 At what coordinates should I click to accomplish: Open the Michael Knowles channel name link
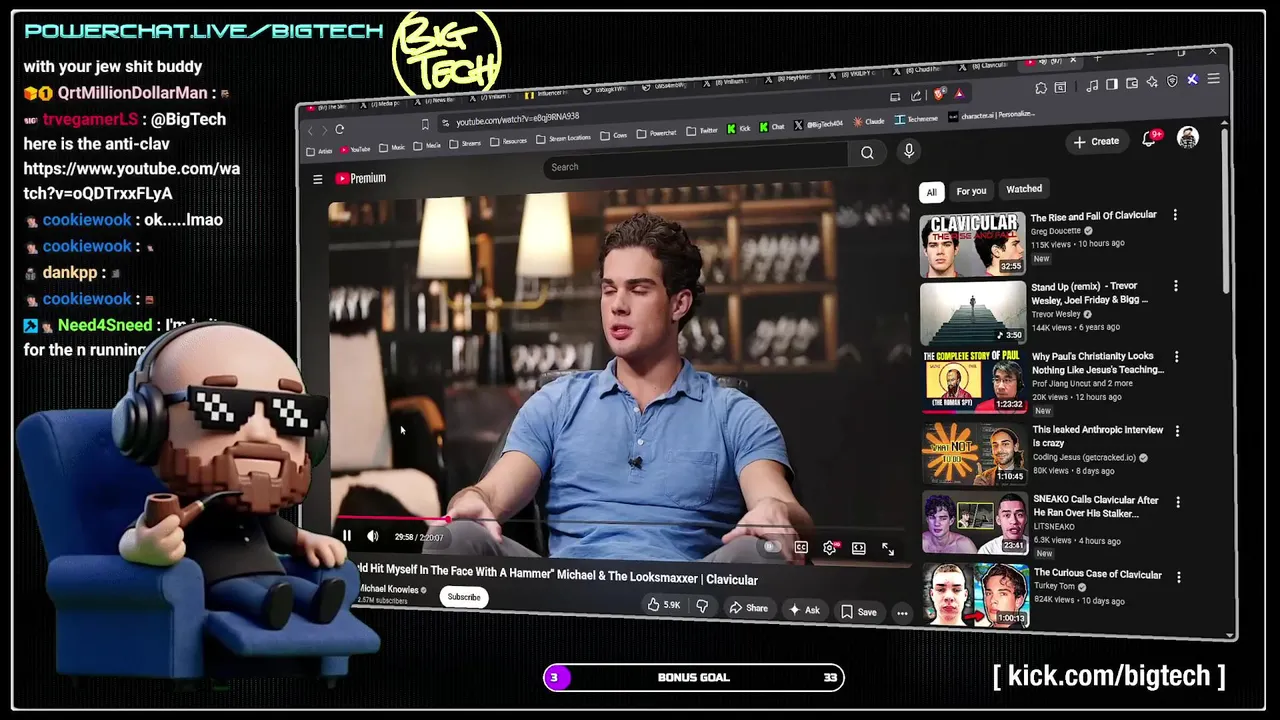pos(389,589)
